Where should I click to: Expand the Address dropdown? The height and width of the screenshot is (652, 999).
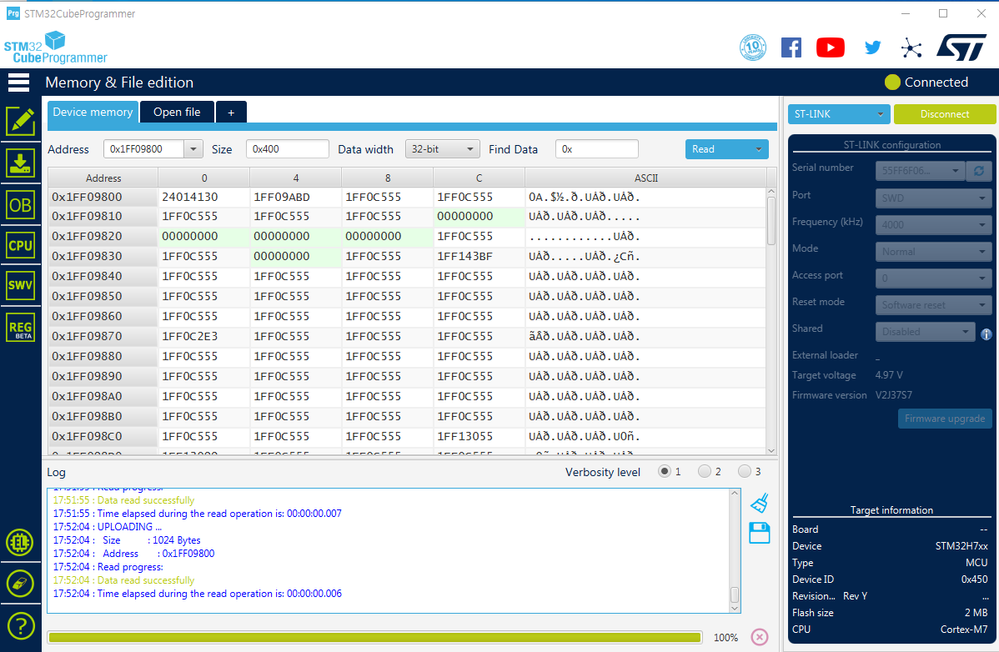[194, 149]
